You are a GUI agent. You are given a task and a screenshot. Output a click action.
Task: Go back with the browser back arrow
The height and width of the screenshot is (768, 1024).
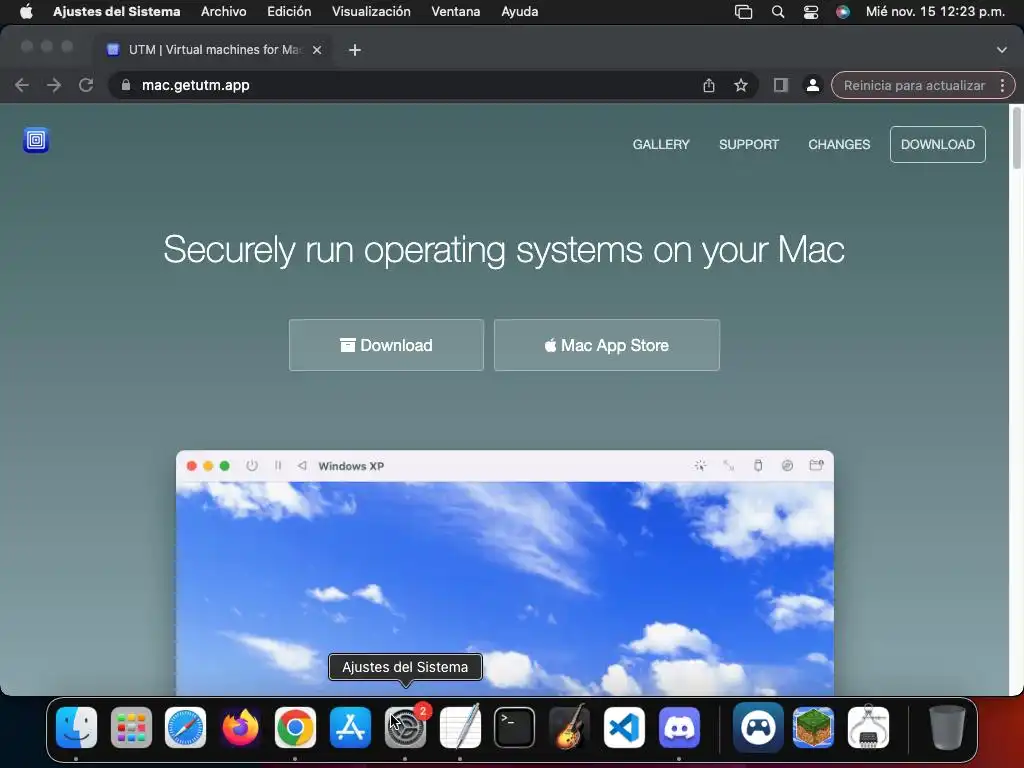[x=22, y=85]
